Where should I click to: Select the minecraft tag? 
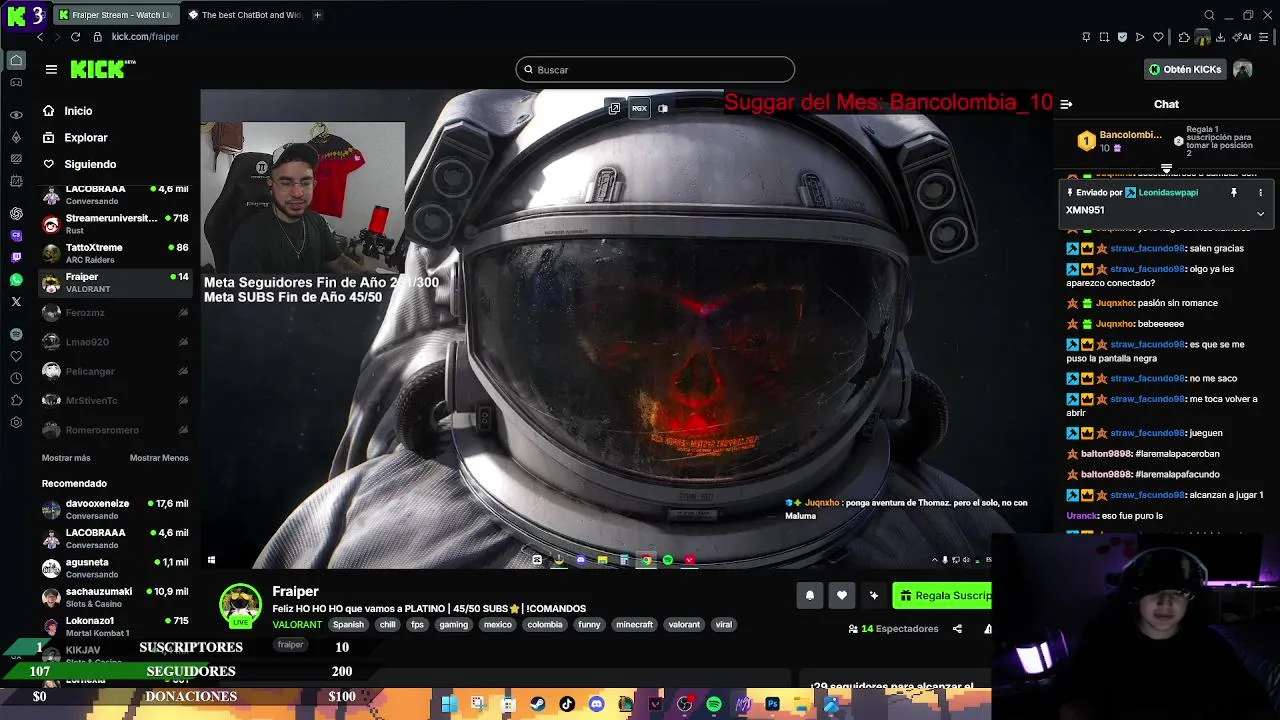click(x=634, y=625)
